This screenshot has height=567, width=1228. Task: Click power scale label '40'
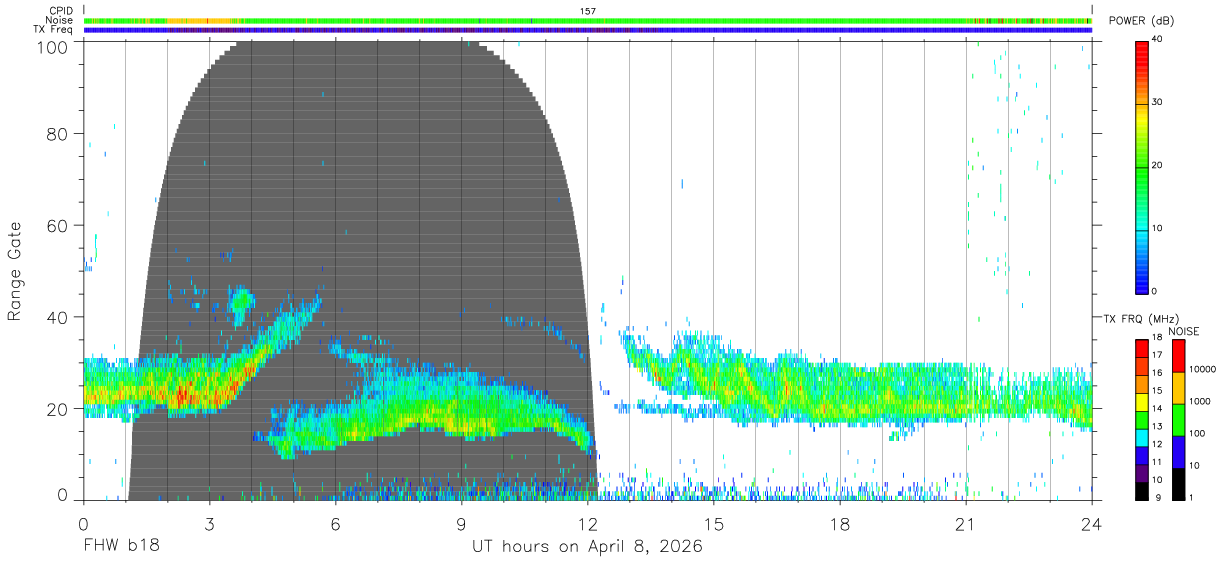tap(1158, 39)
